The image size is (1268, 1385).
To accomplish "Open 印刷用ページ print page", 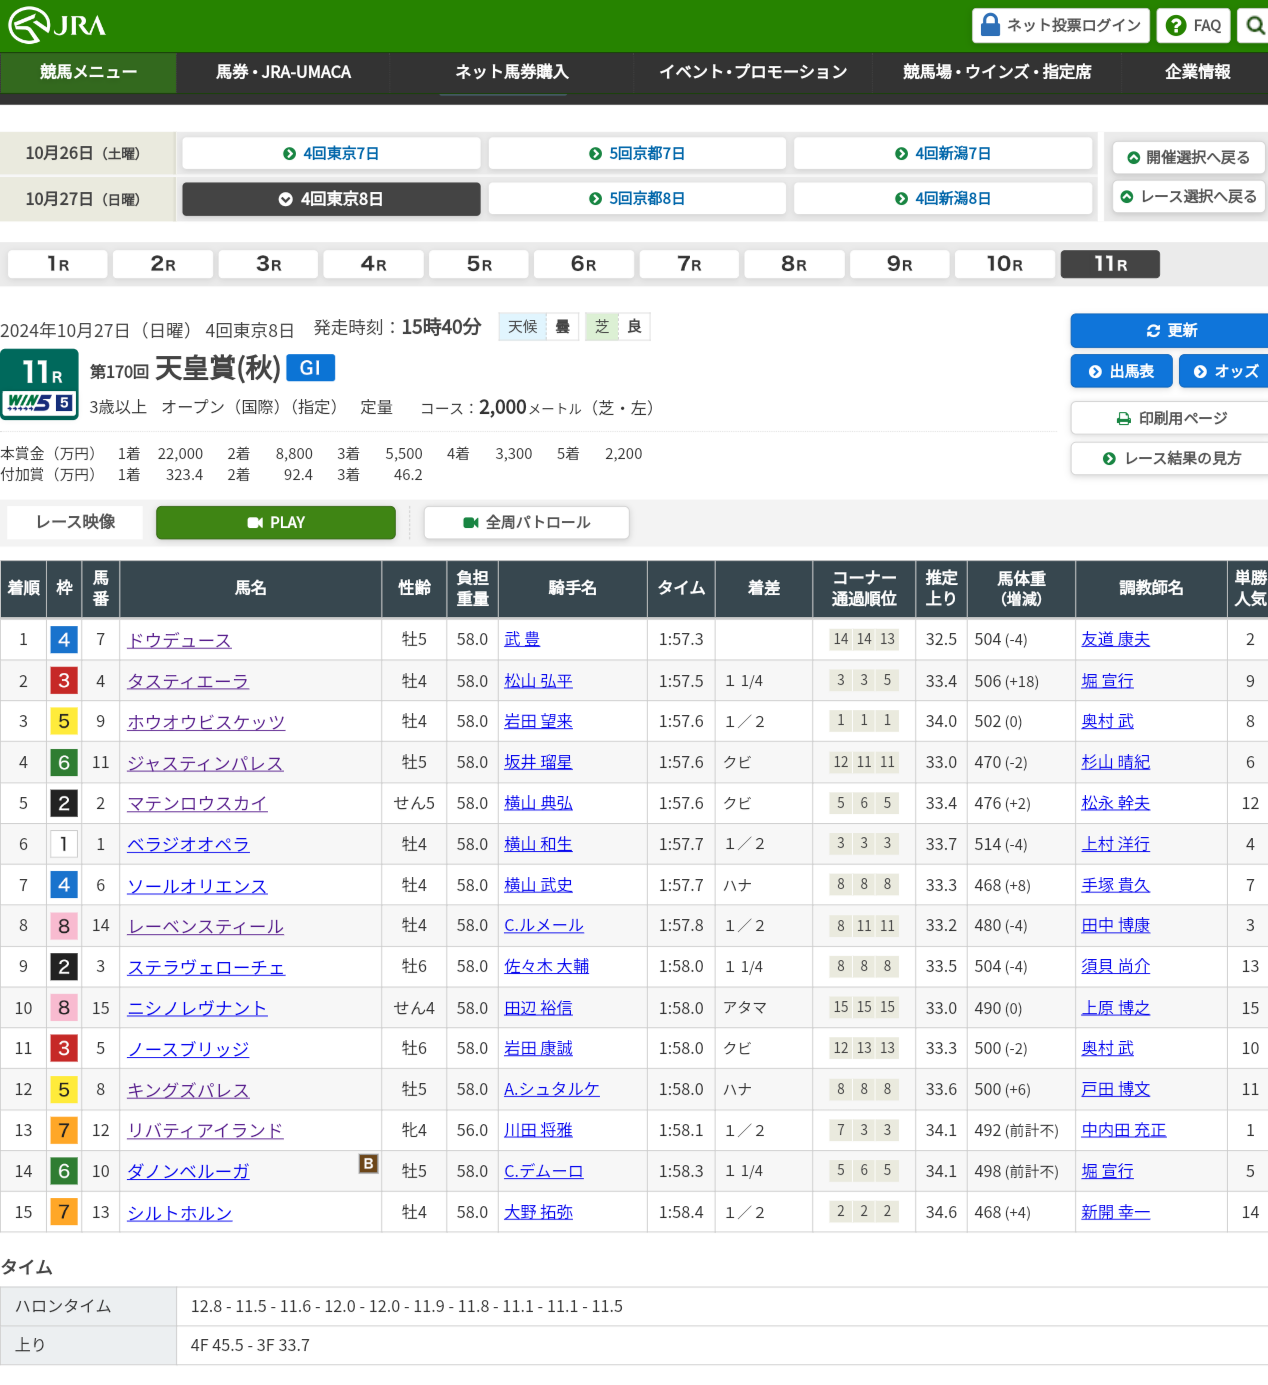I will [1169, 418].
